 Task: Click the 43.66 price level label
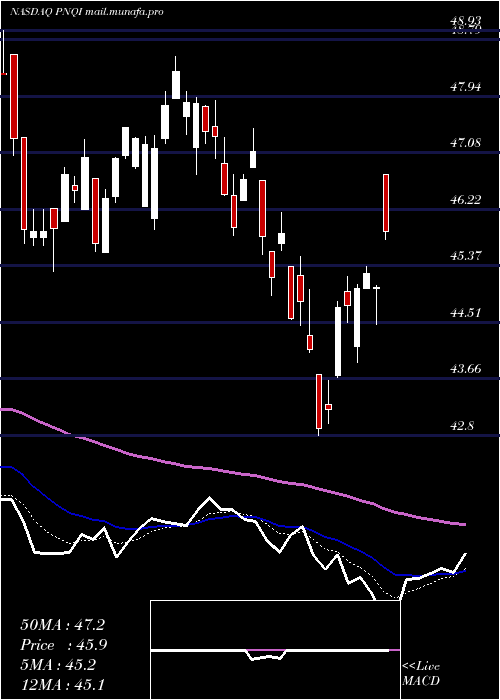(x=466, y=369)
